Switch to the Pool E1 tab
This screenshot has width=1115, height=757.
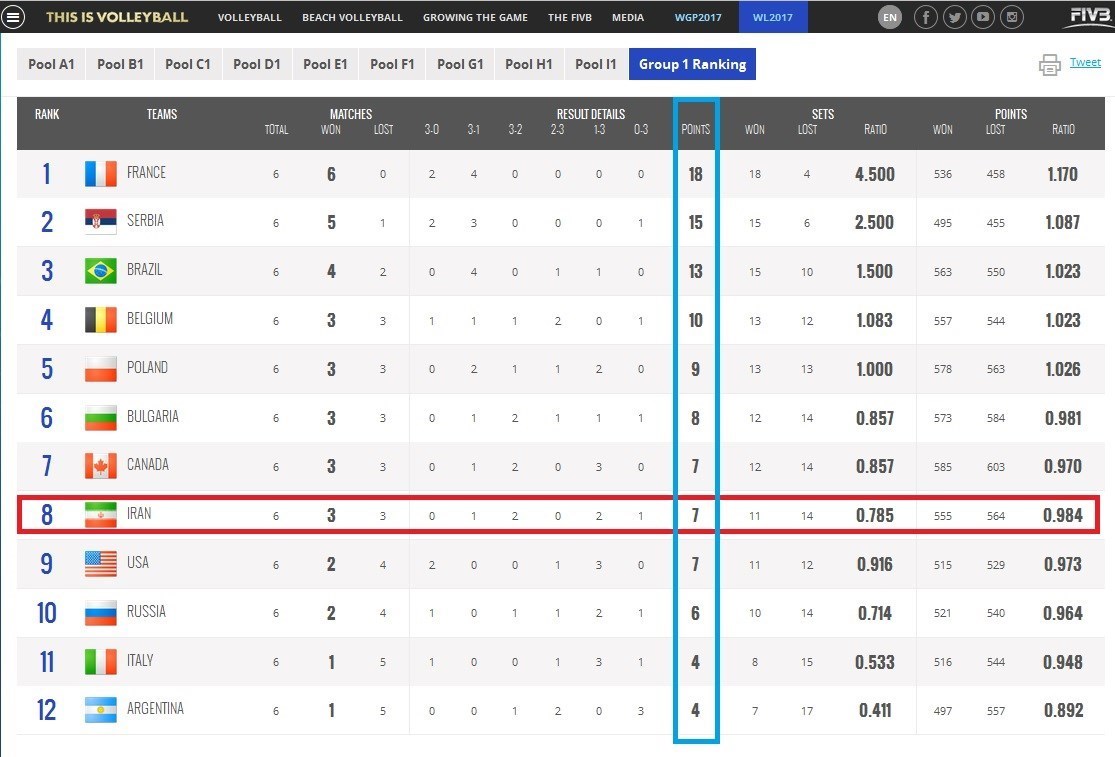(x=325, y=64)
